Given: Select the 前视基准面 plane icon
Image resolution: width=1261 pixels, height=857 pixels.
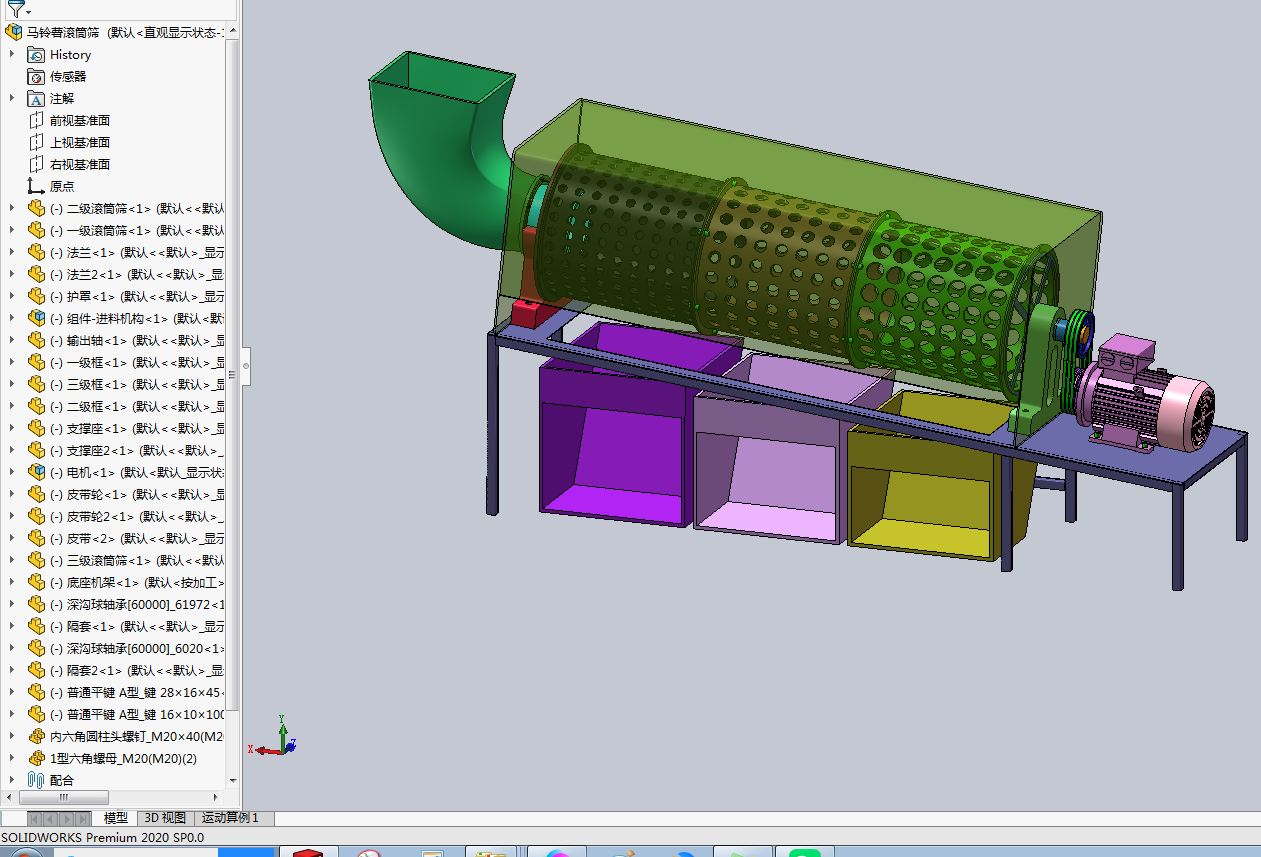Looking at the screenshot, I should (36, 120).
